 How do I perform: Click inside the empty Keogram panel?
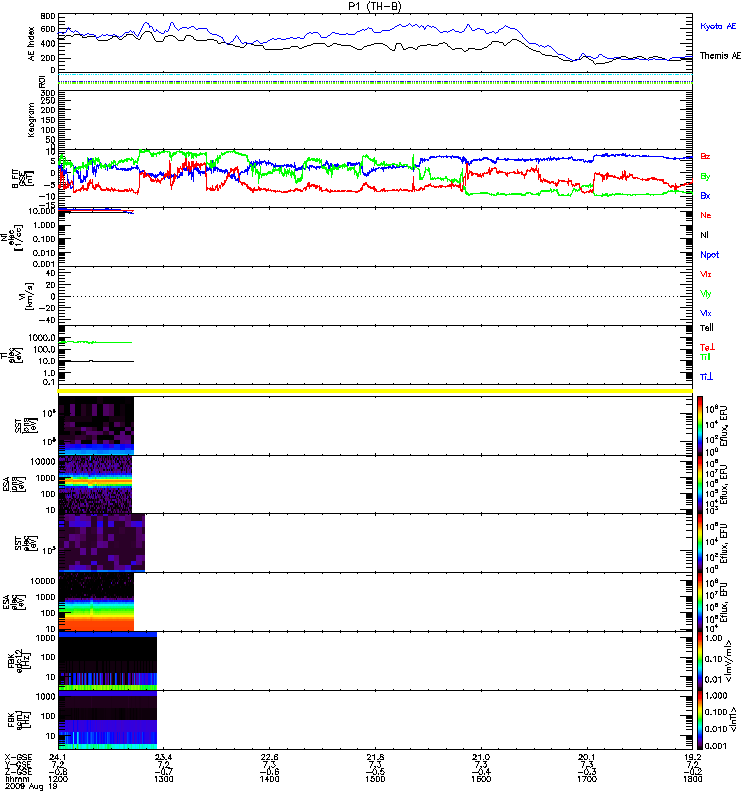375,118
